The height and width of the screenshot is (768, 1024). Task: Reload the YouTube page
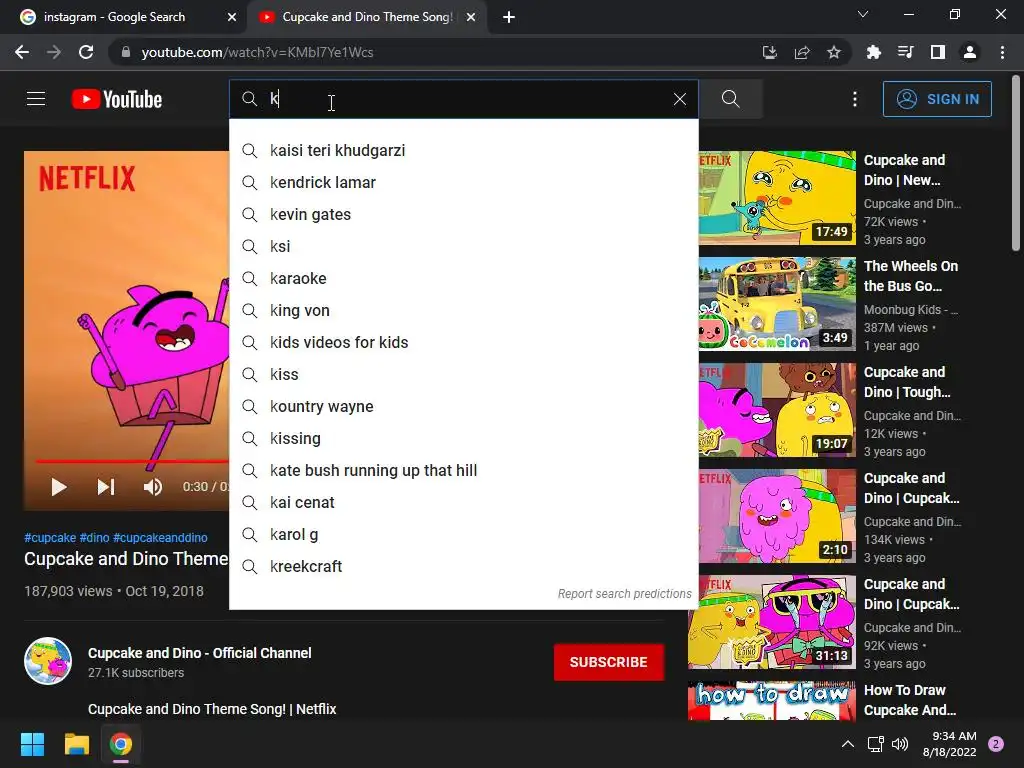point(86,52)
